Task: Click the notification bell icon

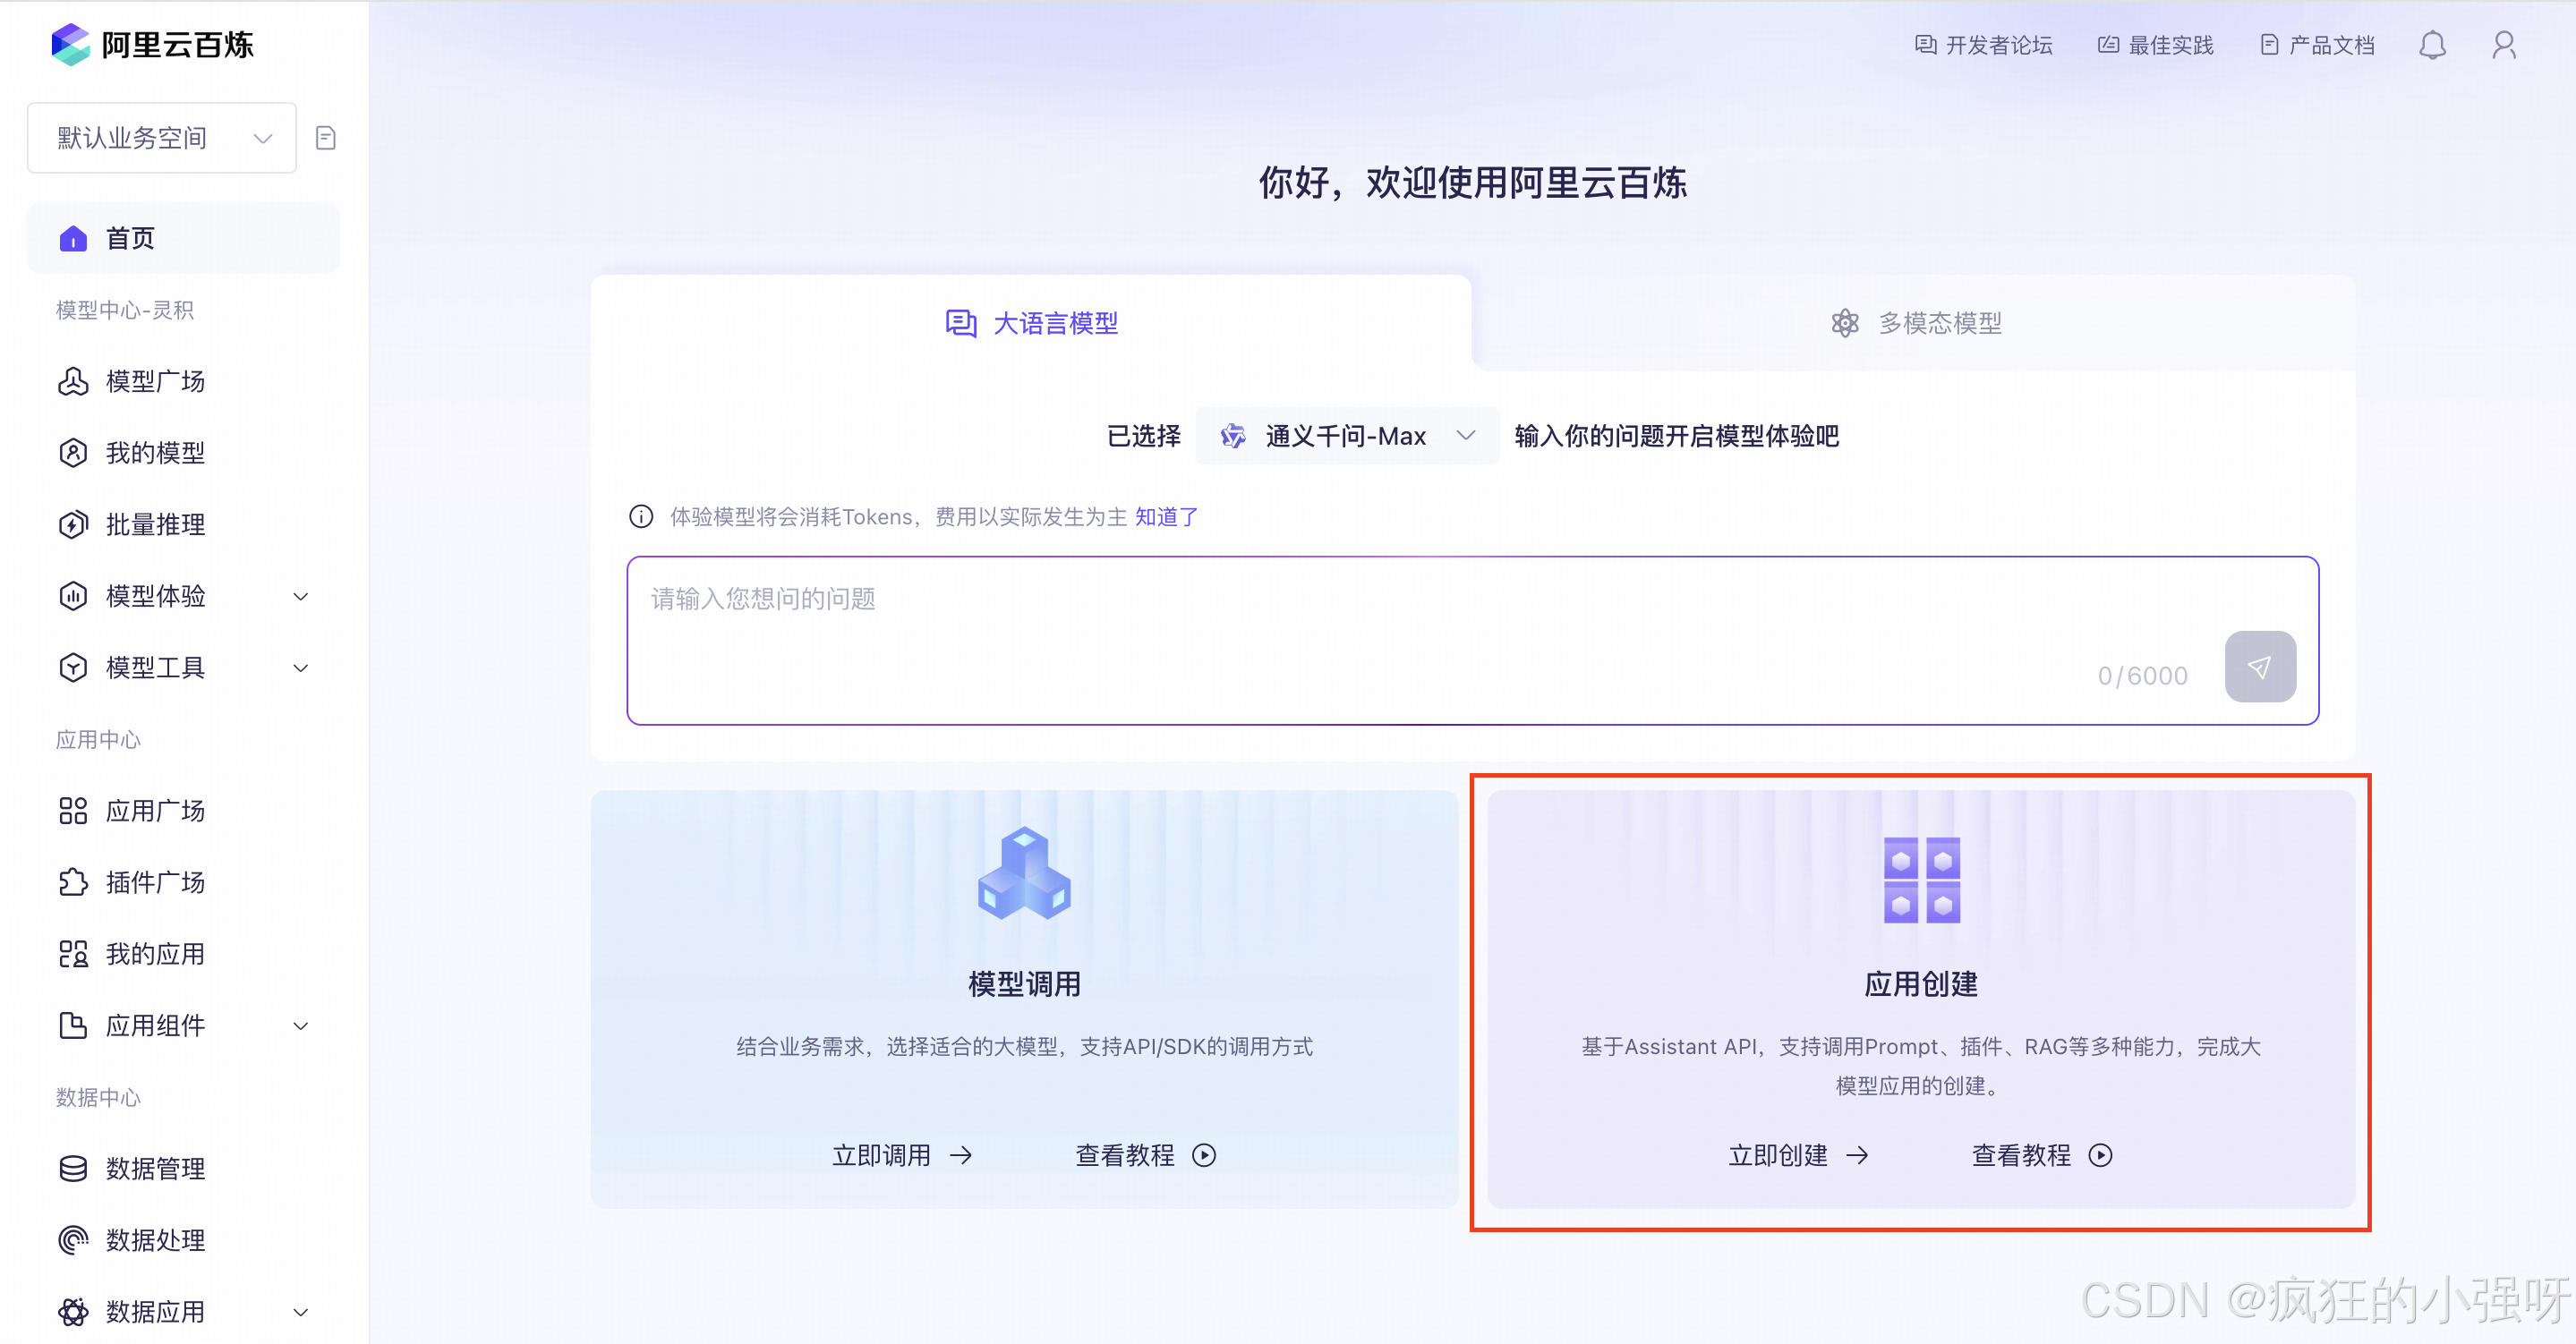Action: pyautogui.click(x=2432, y=45)
